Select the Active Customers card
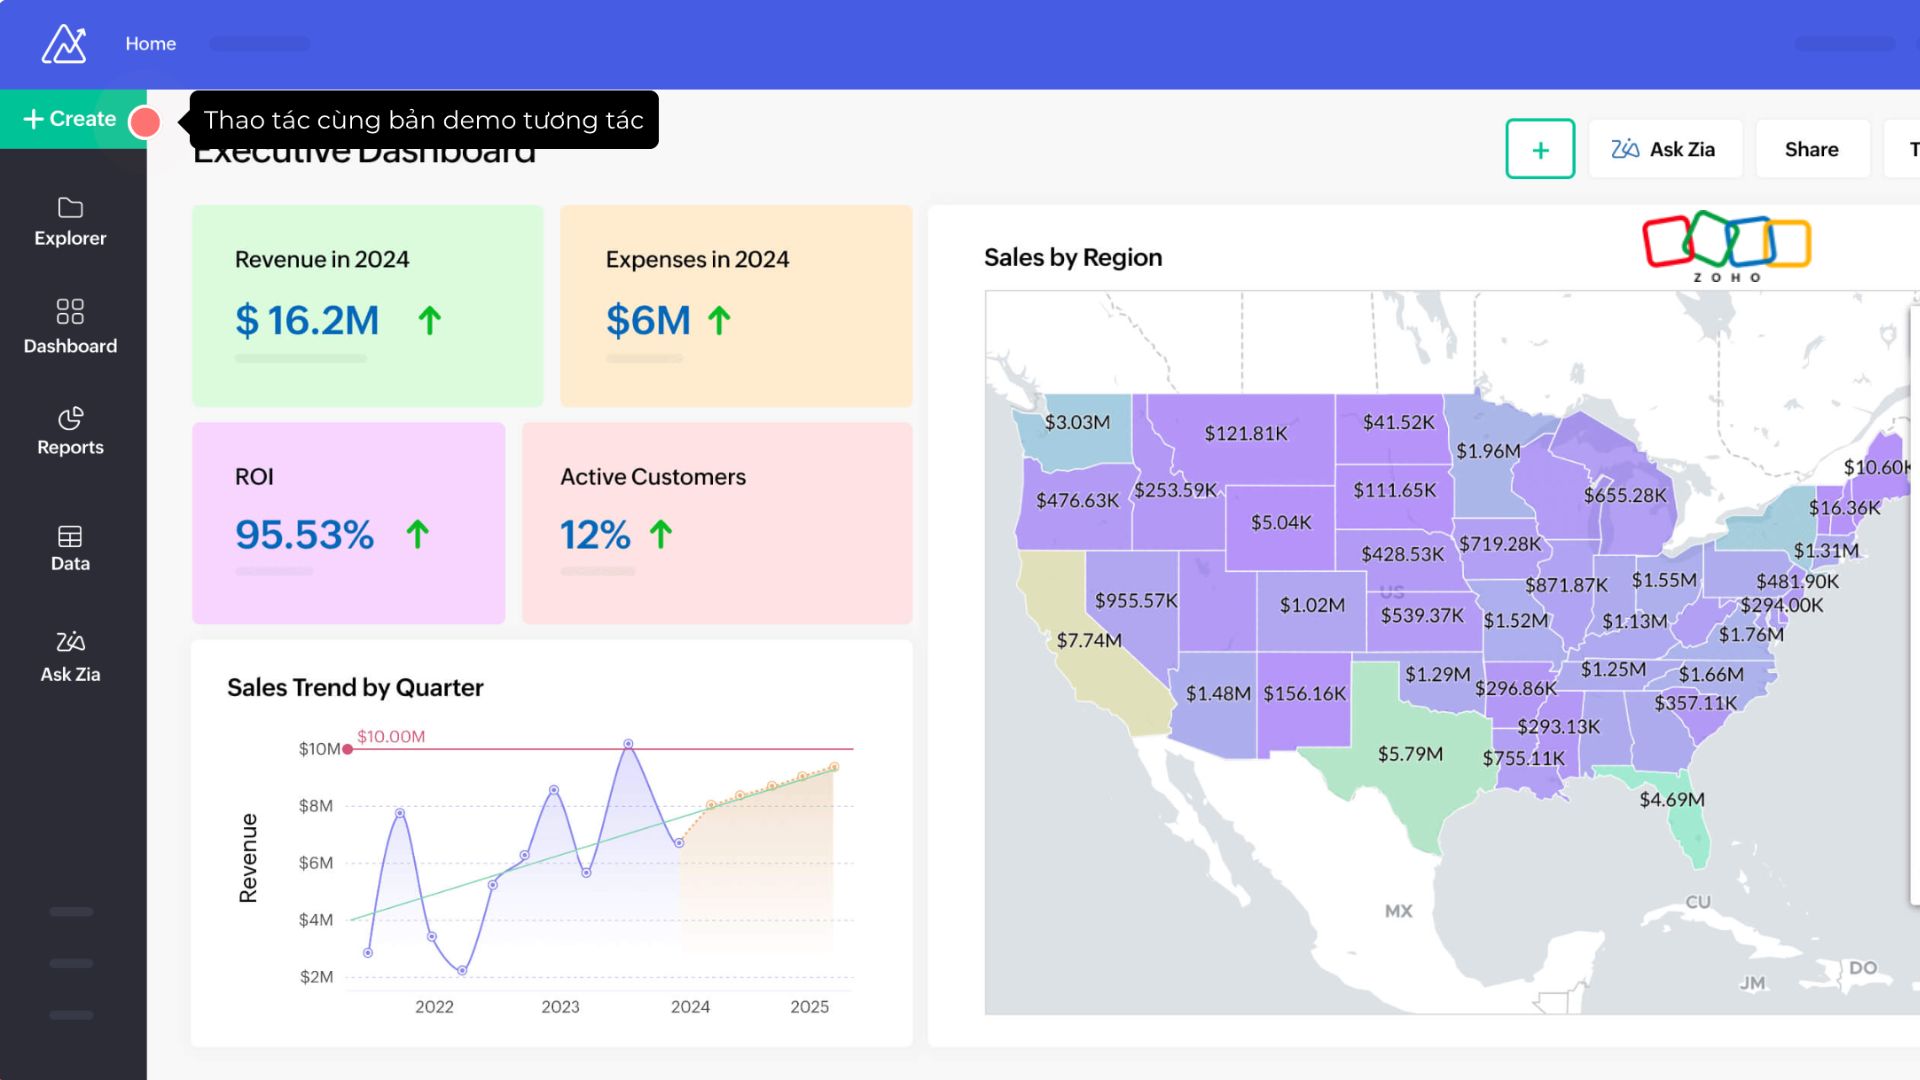The image size is (1920, 1080). pyautogui.click(x=717, y=522)
